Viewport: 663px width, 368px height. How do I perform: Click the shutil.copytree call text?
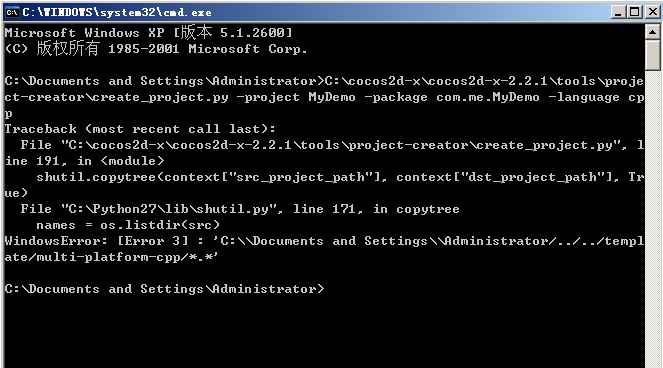[x=96, y=177]
